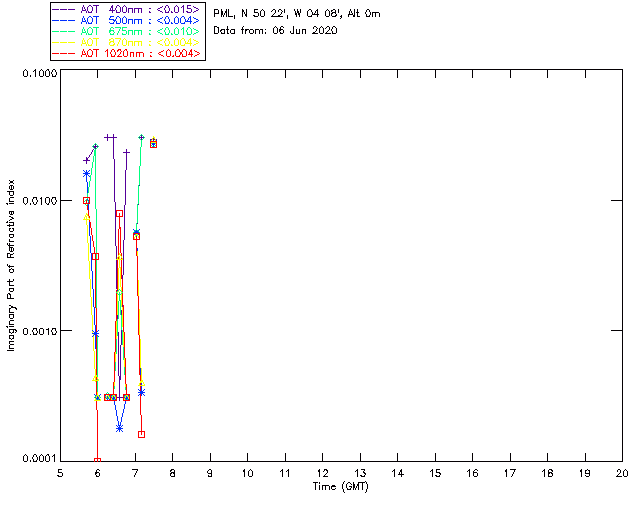Click the 12 tick on time axis
The width and height of the screenshot is (640, 512).
pos(322,473)
